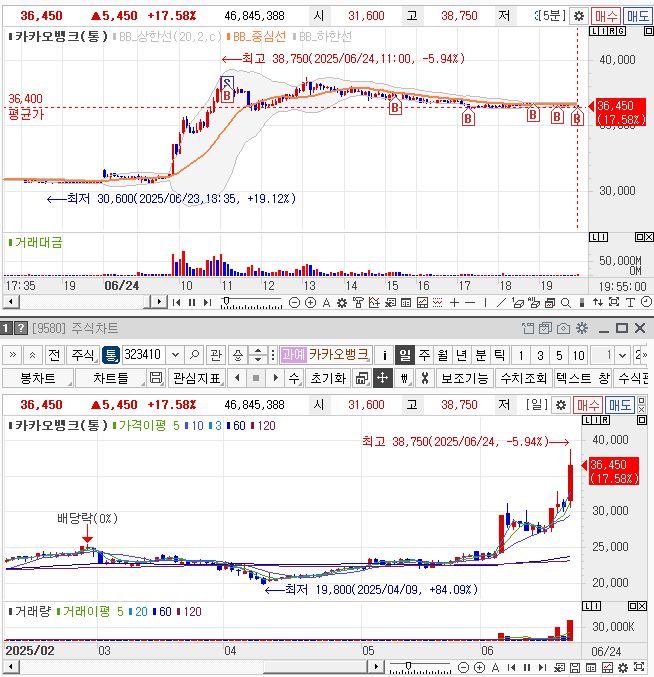654x677 pixels.
Task: Open the 차트틀 template dropdown
Action: click(x=111, y=378)
